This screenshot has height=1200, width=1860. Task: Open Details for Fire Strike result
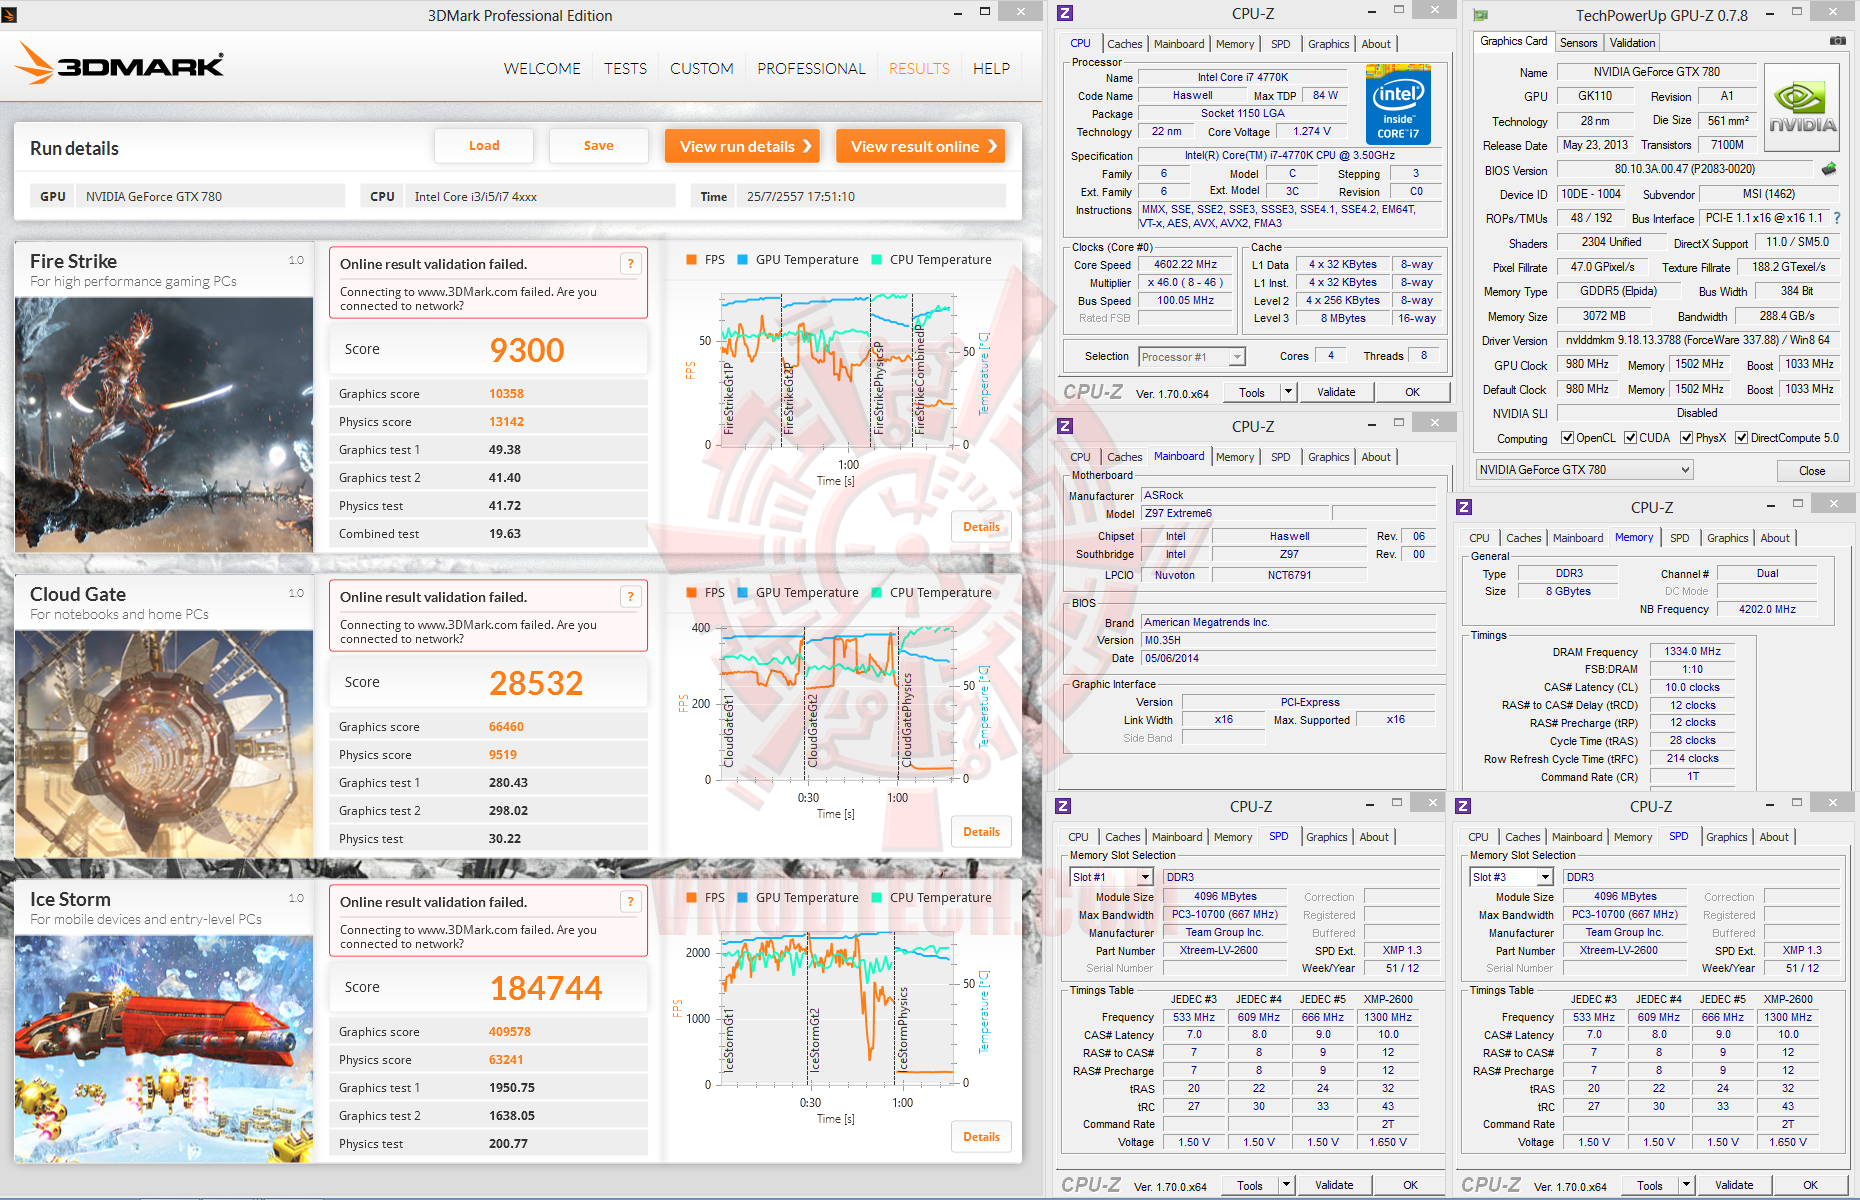coord(981,527)
